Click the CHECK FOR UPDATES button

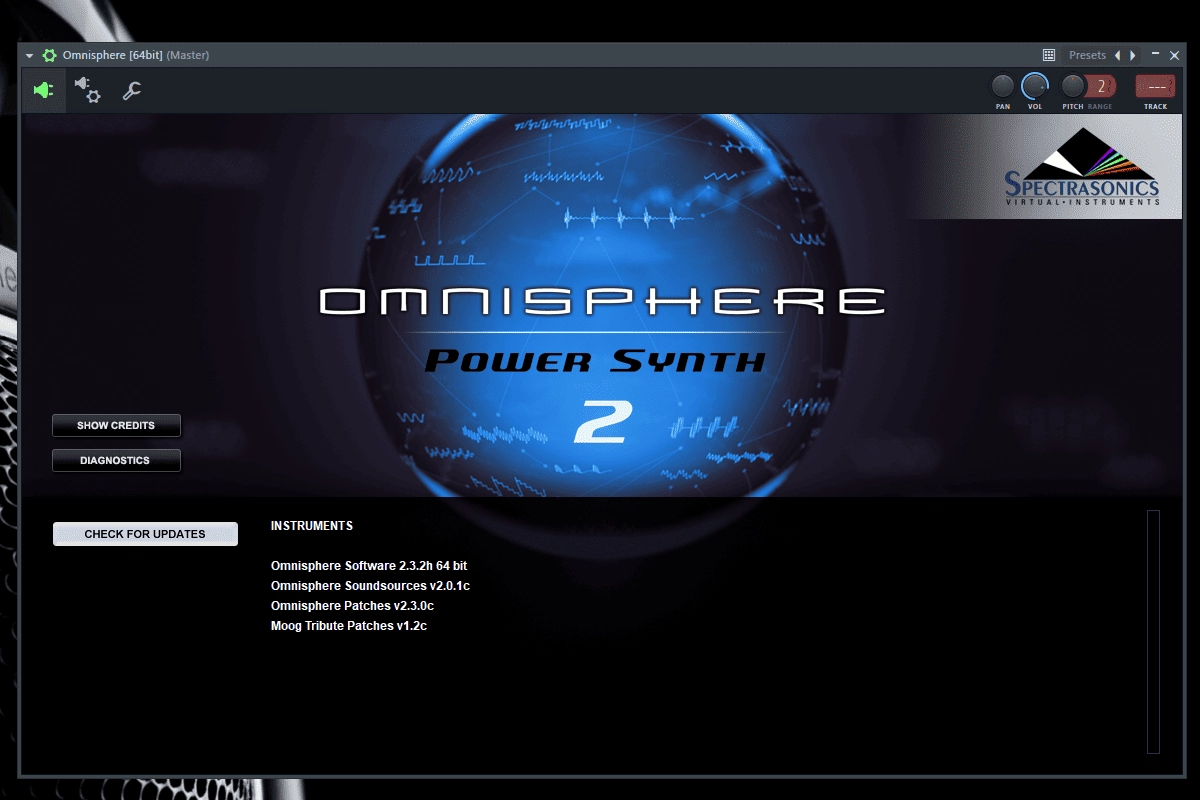click(145, 534)
